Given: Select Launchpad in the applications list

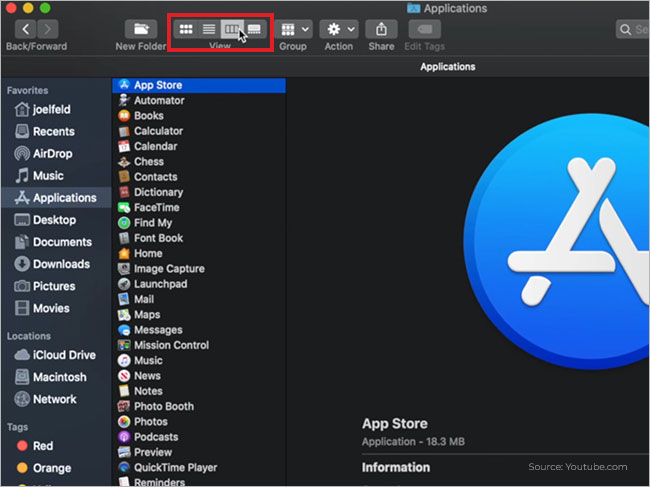Looking at the screenshot, I should pos(199,284).
